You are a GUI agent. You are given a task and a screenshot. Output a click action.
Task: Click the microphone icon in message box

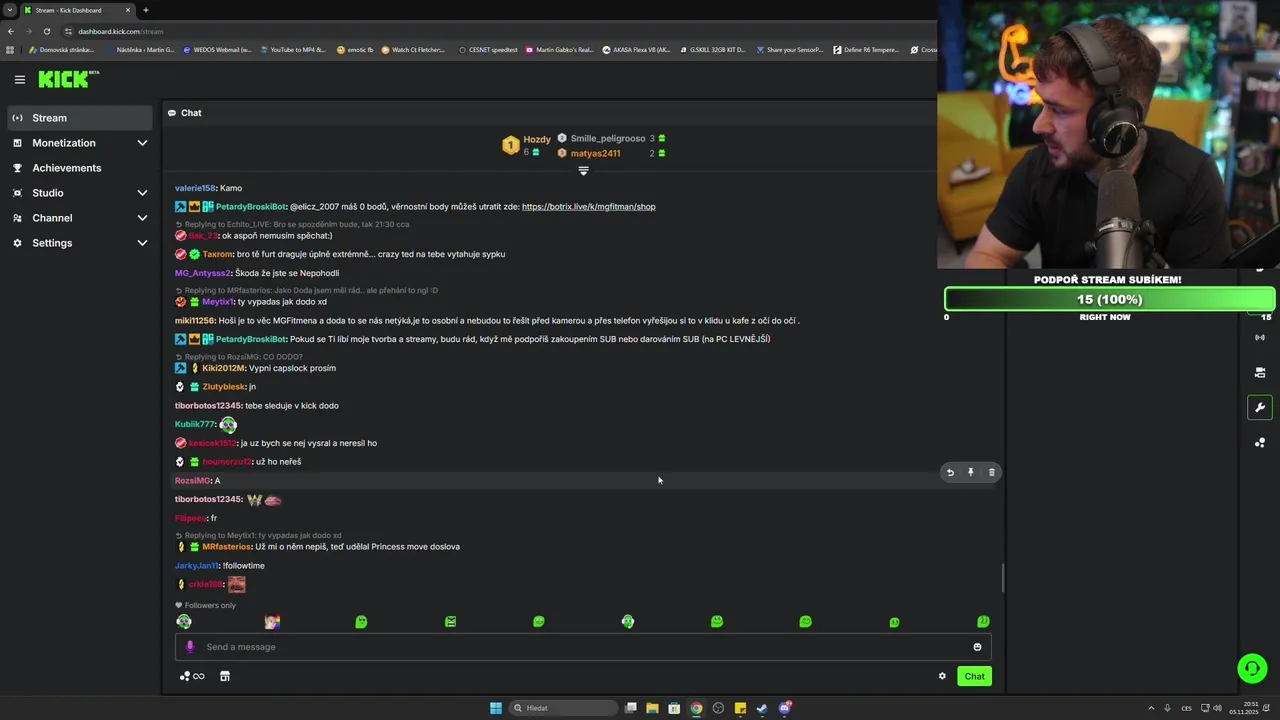tap(190, 647)
